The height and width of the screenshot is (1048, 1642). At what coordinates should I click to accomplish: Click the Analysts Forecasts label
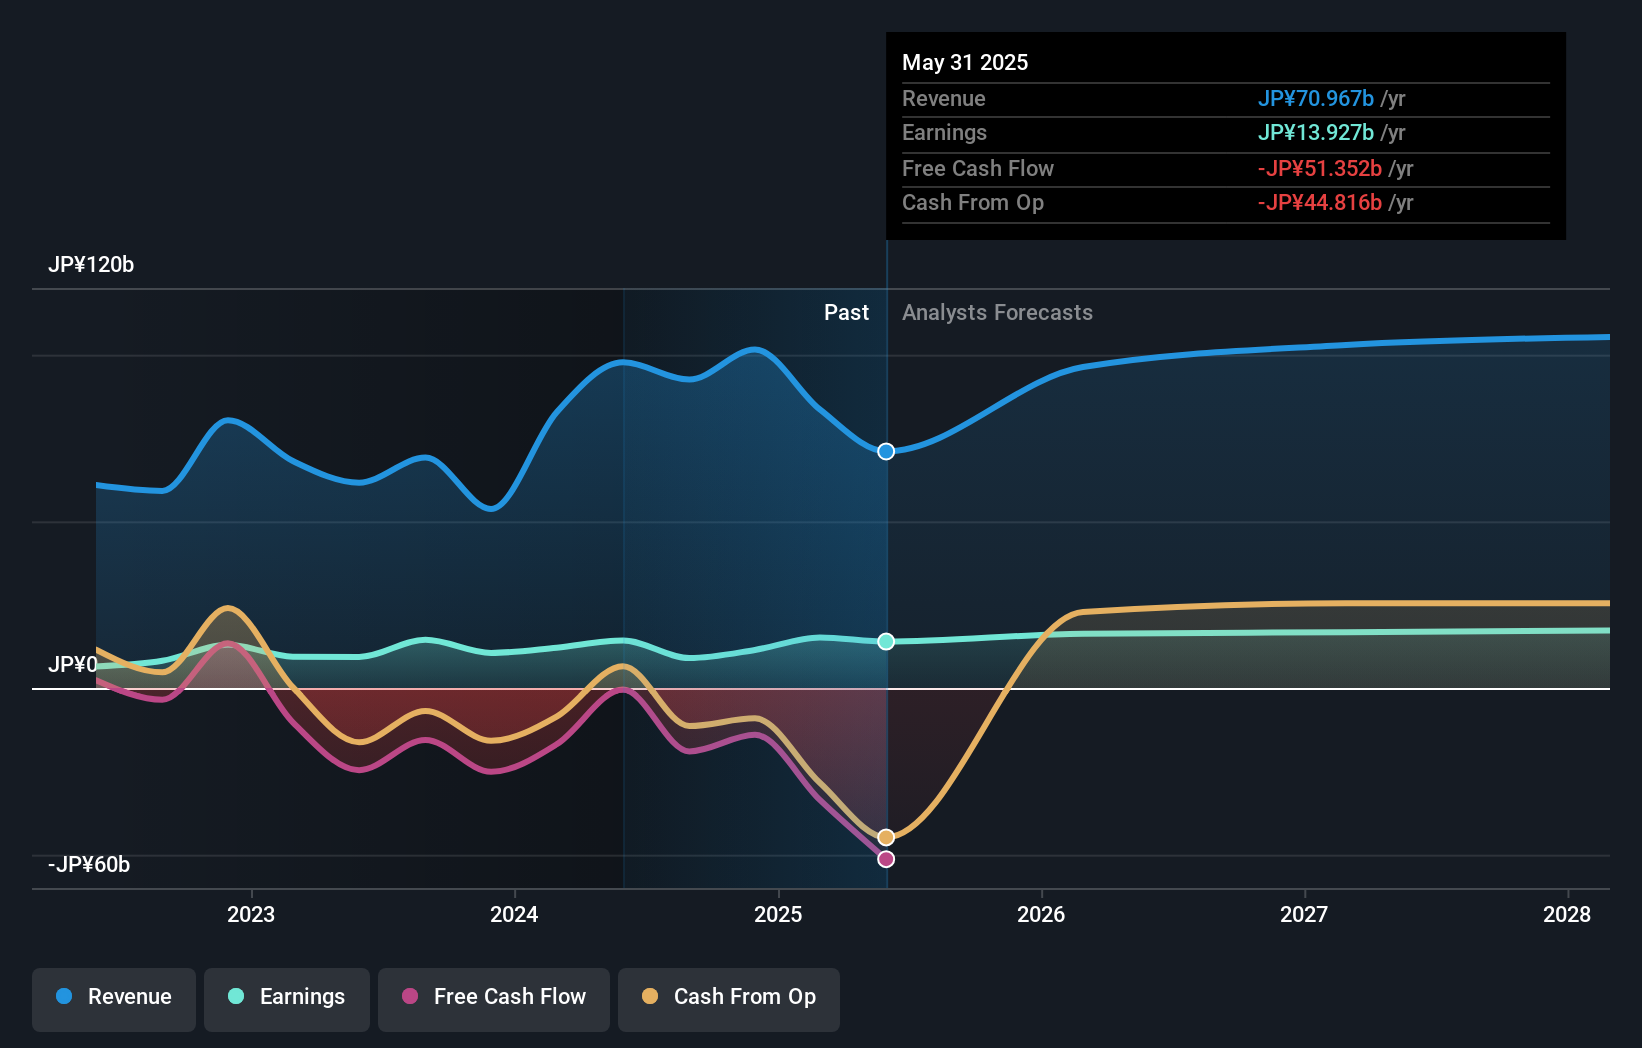tap(997, 313)
